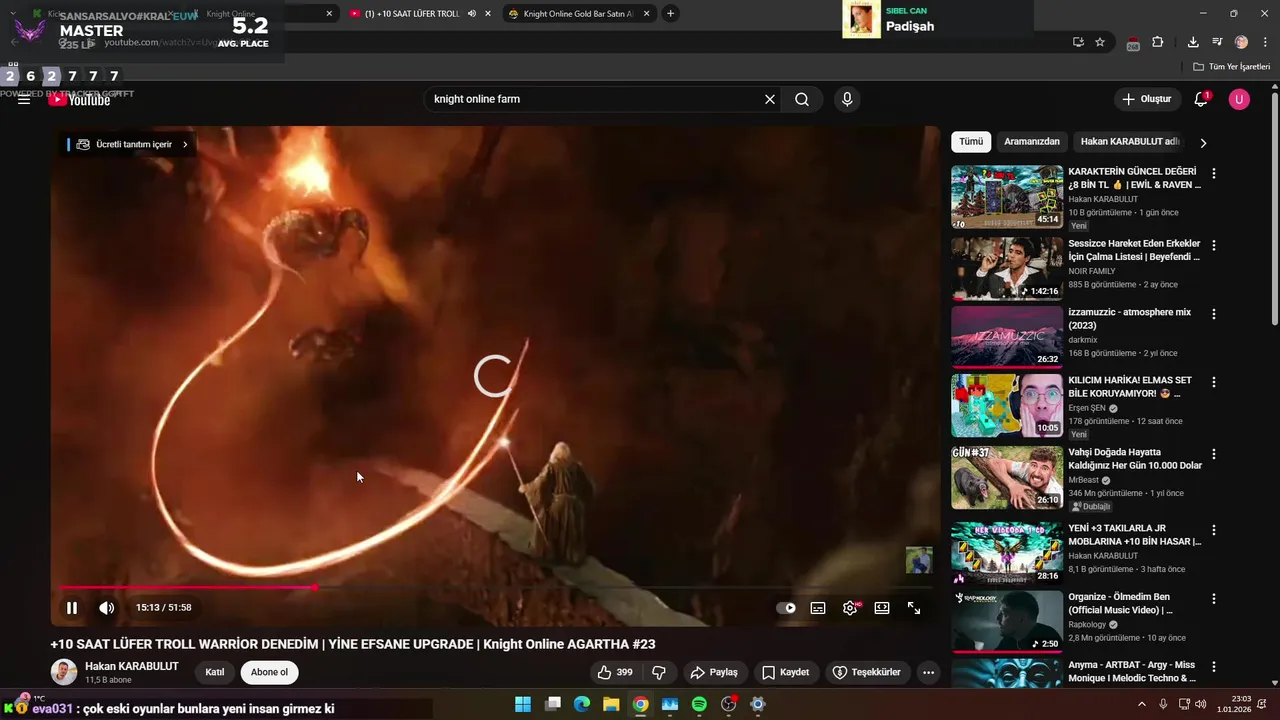Click the Oluştur create button
Screen dimensions: 1280x720
tap(1147, 99)
